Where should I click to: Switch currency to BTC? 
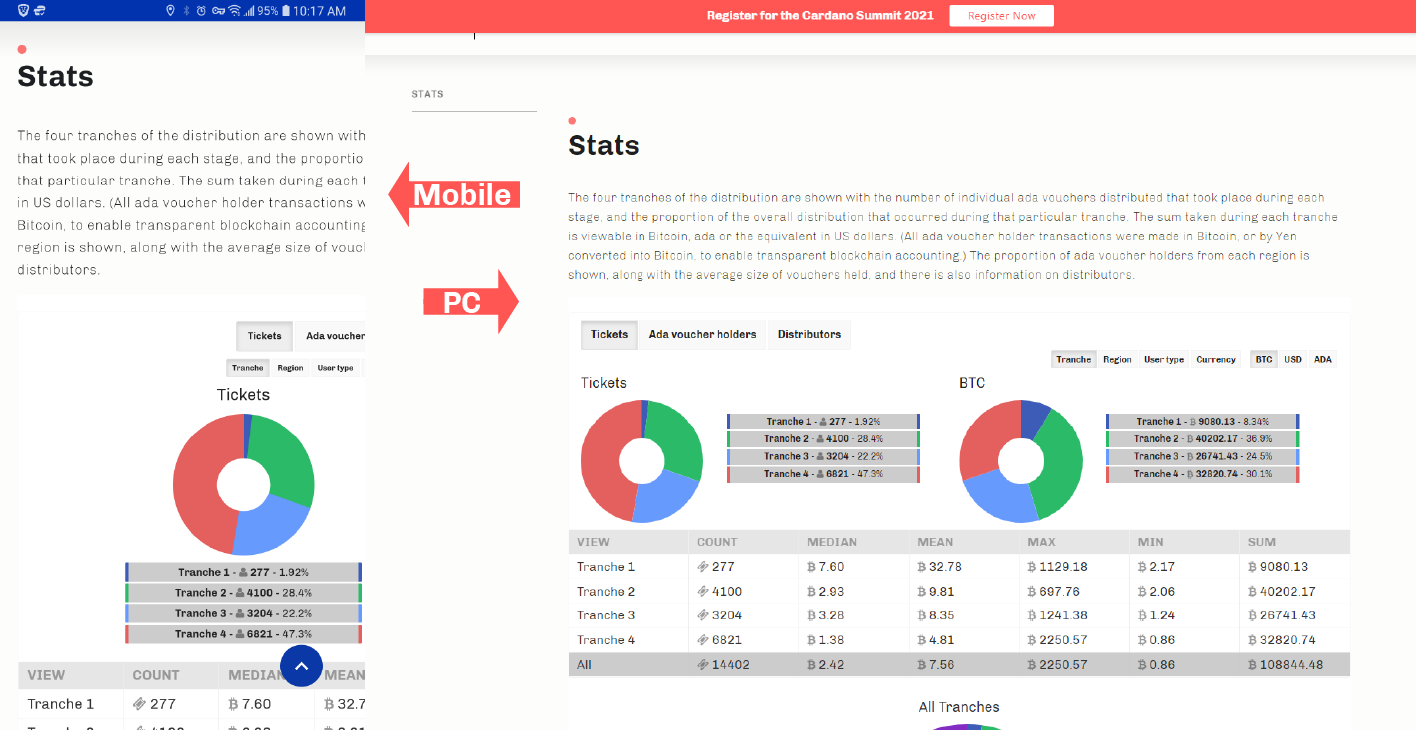click(1264, 359)
